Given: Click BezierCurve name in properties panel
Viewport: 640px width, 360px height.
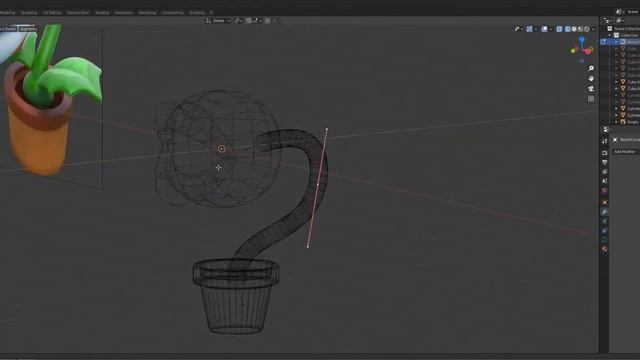Looking at the screenshot, I should [x=630, y=140].
